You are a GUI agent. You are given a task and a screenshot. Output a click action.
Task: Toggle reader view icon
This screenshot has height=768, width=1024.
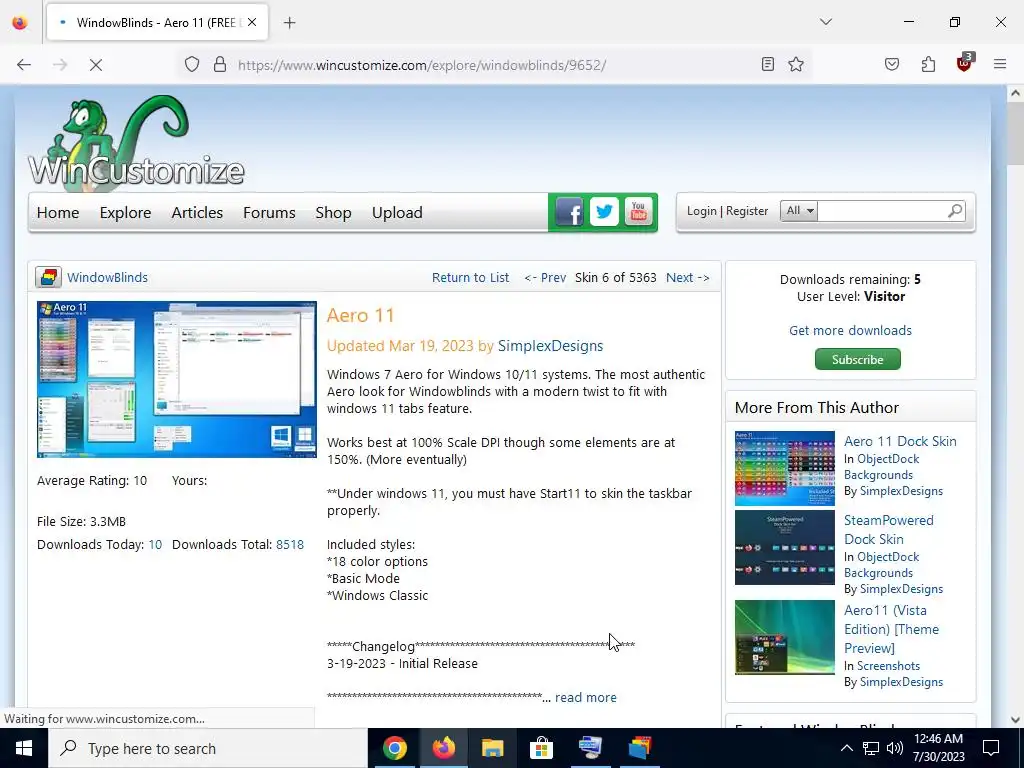point(768,64)
